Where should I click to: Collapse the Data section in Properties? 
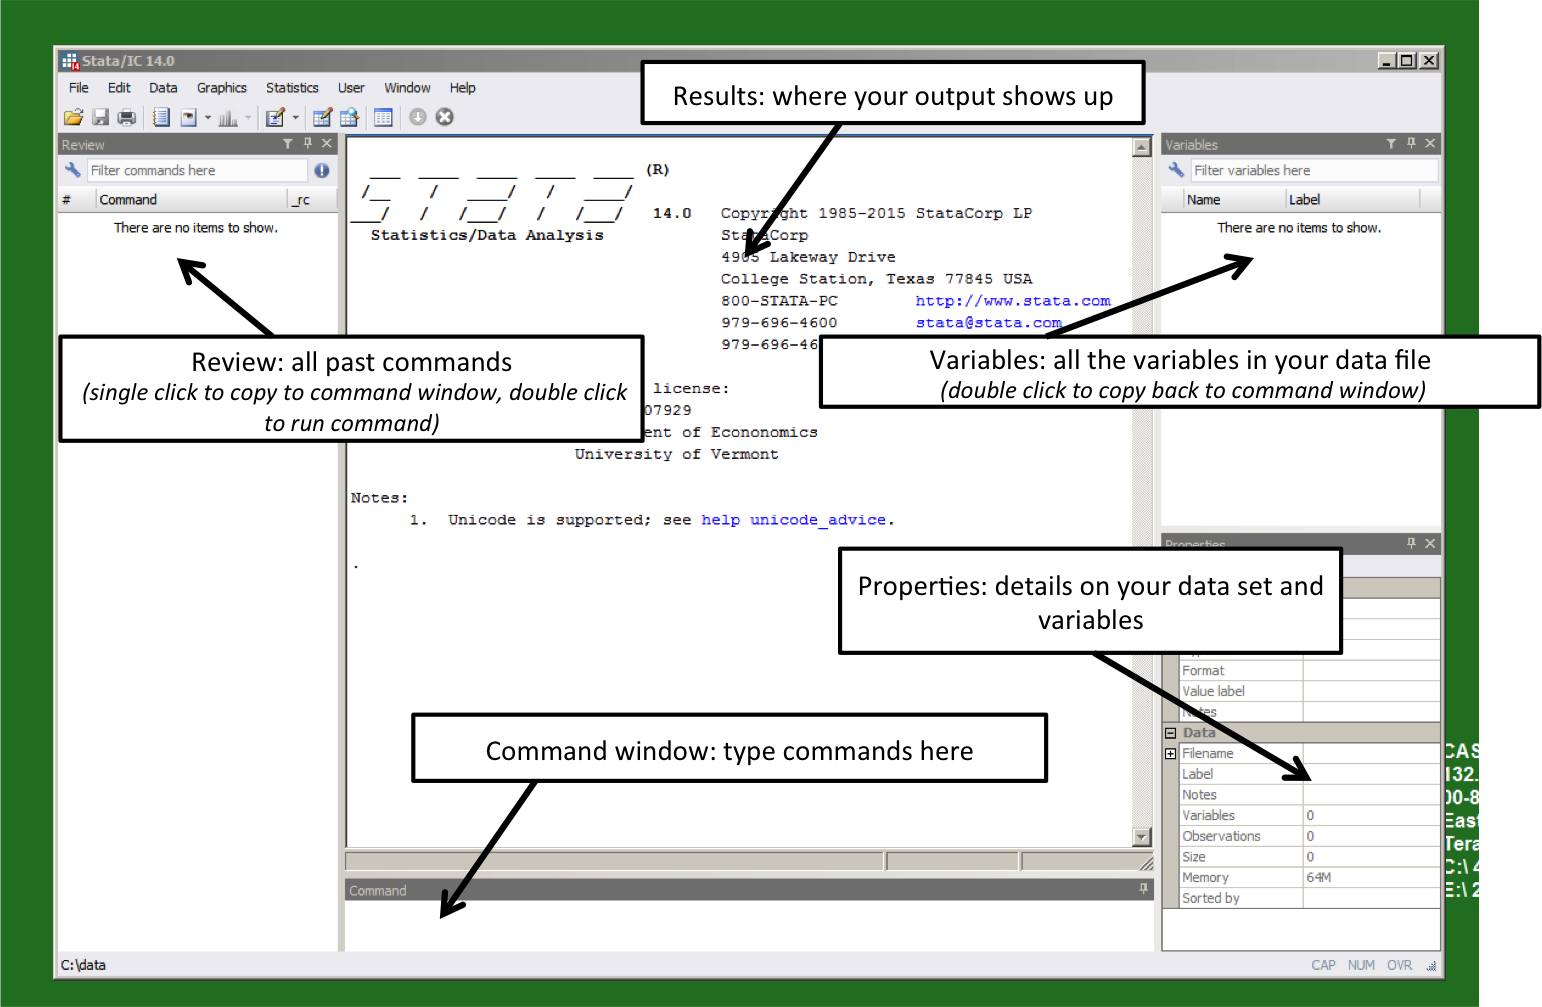coord(1170,733)
